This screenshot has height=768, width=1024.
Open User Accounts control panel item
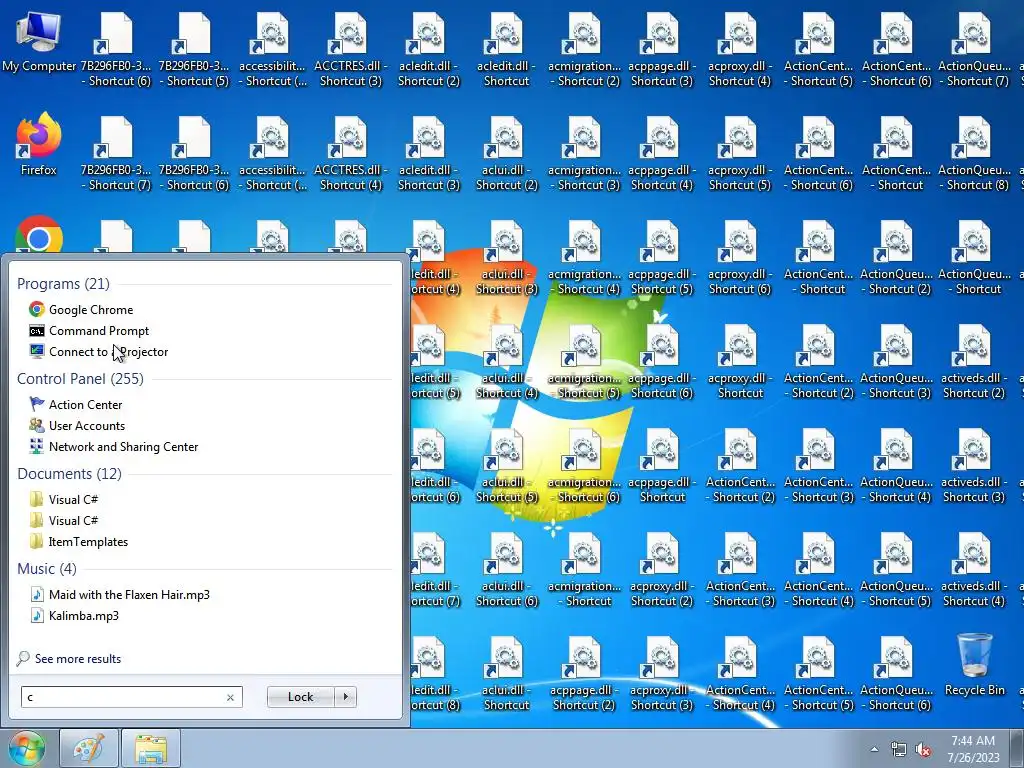point(78,426)
